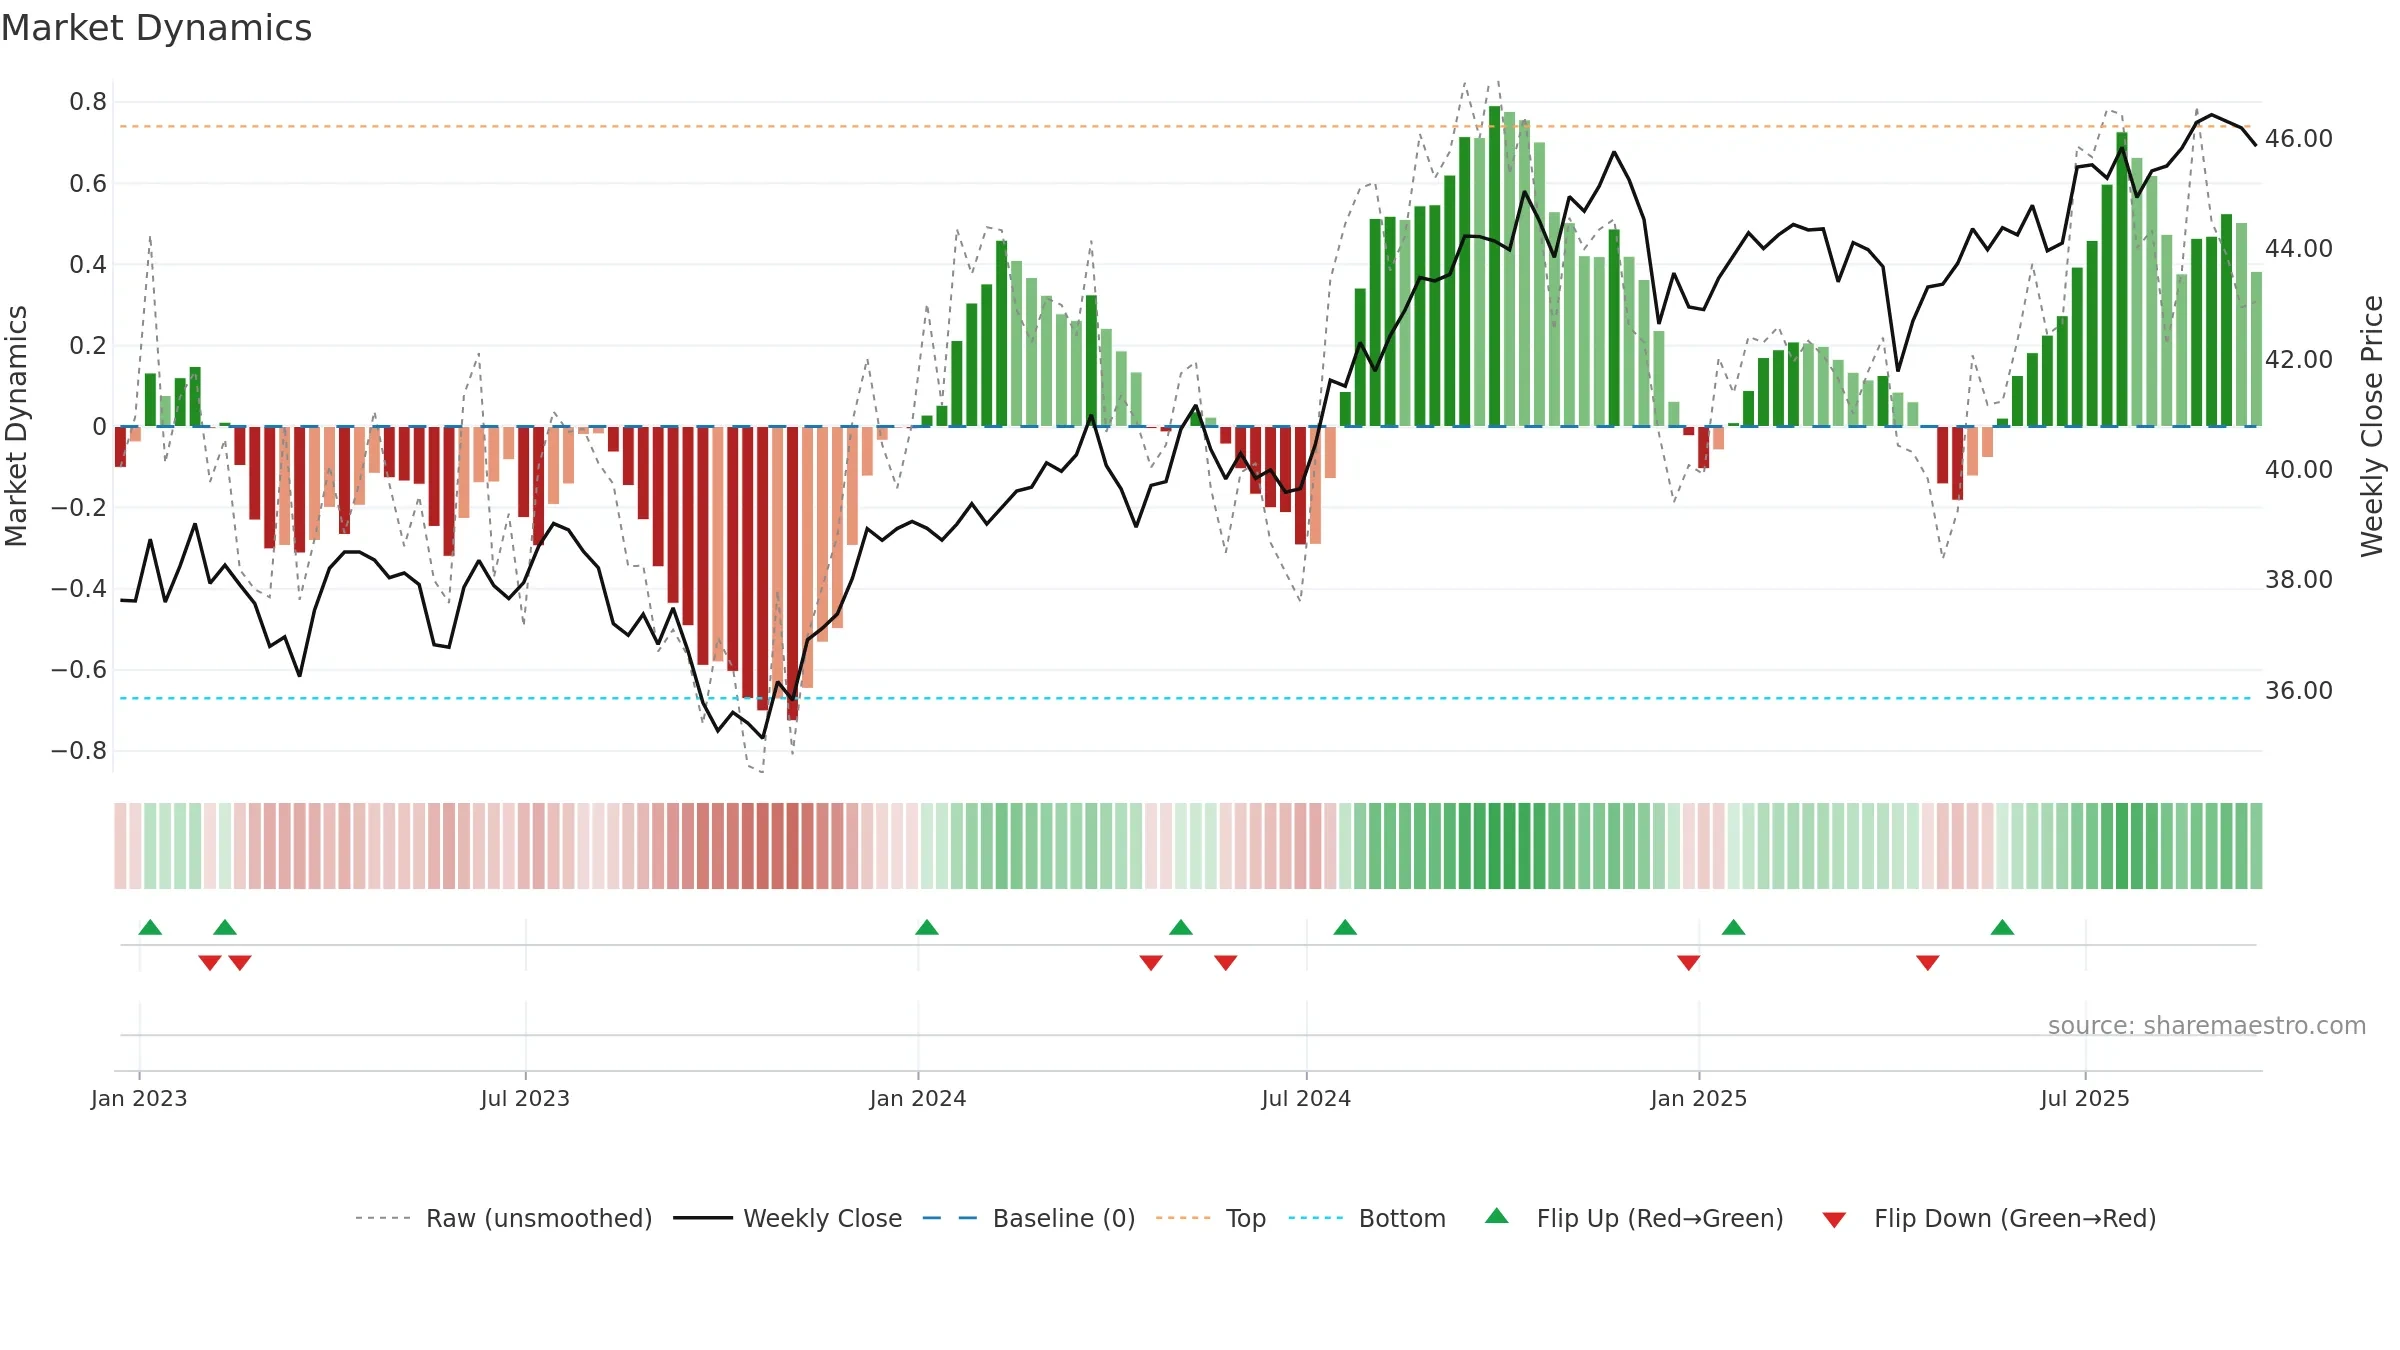Toggle the Top legend entry
Screen dimensions: 2400x1350
[1210, 1218]
